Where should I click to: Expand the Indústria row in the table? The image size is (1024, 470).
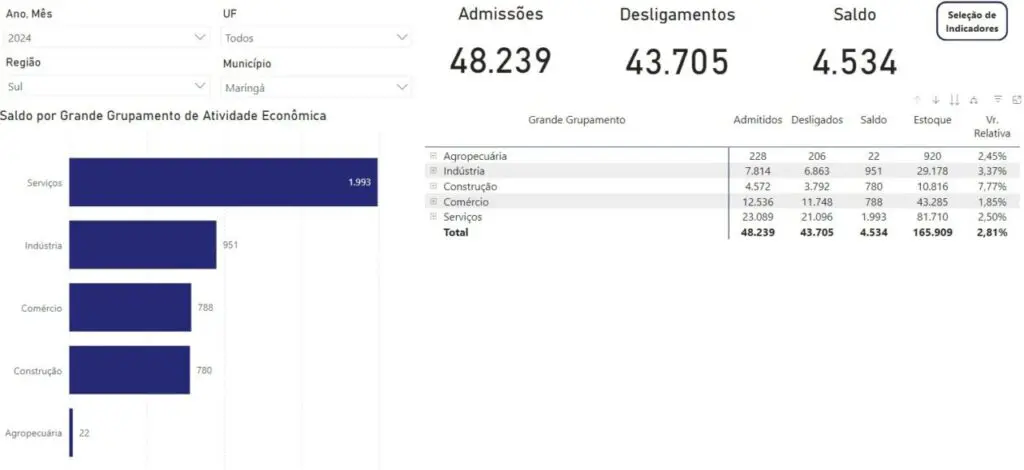pos(433,171)
